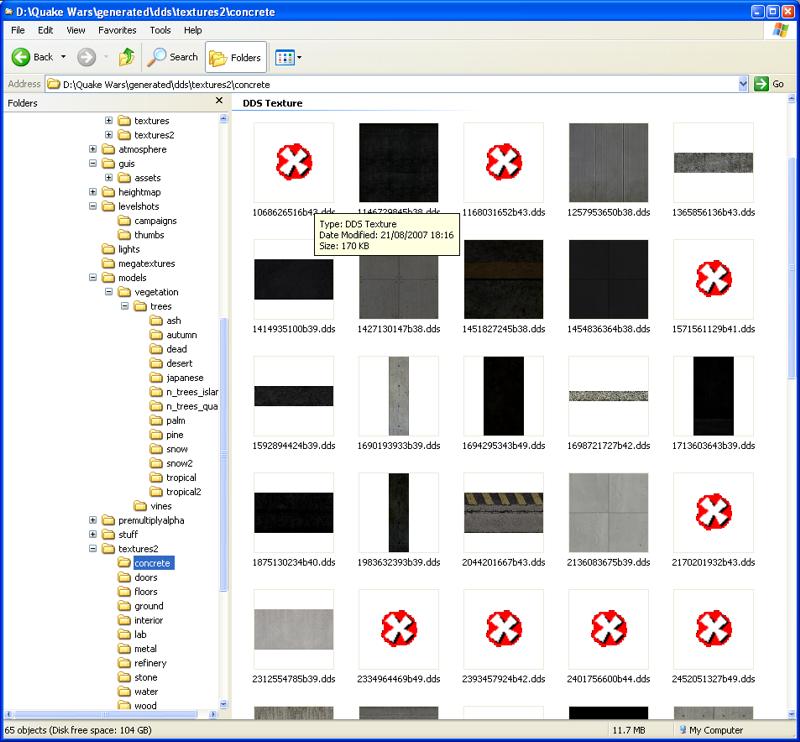
Task: Select file name 2136083675b39.dds
Action: [x=608, y=562]
